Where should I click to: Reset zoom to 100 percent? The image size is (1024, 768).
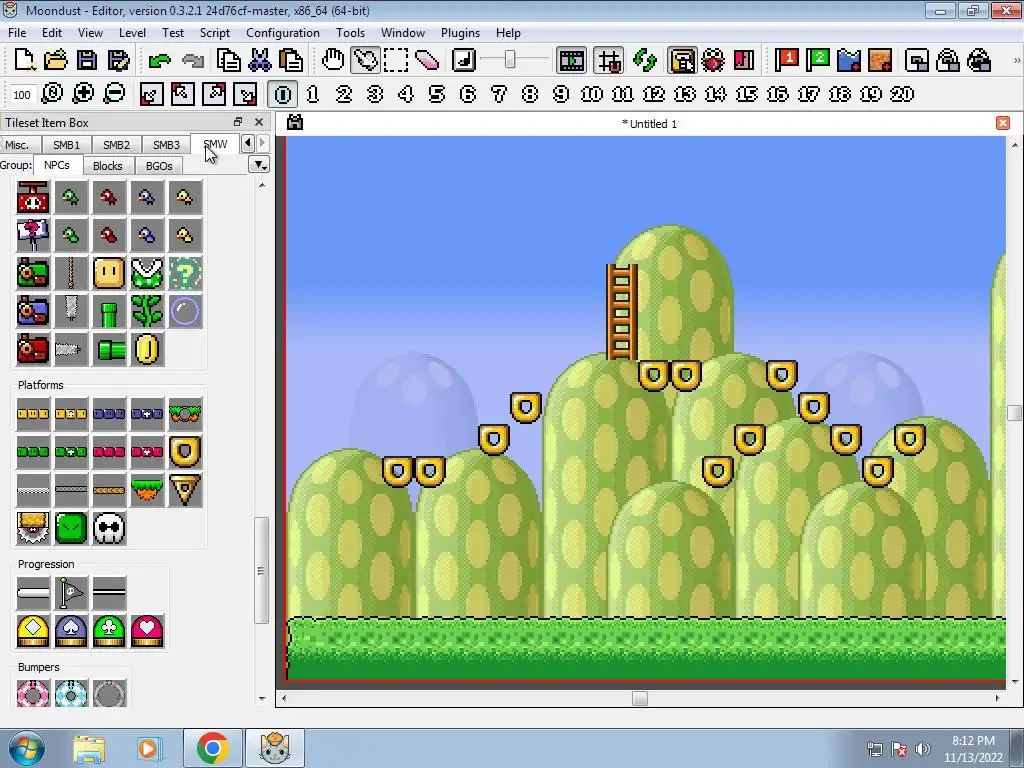click(52, 94)
